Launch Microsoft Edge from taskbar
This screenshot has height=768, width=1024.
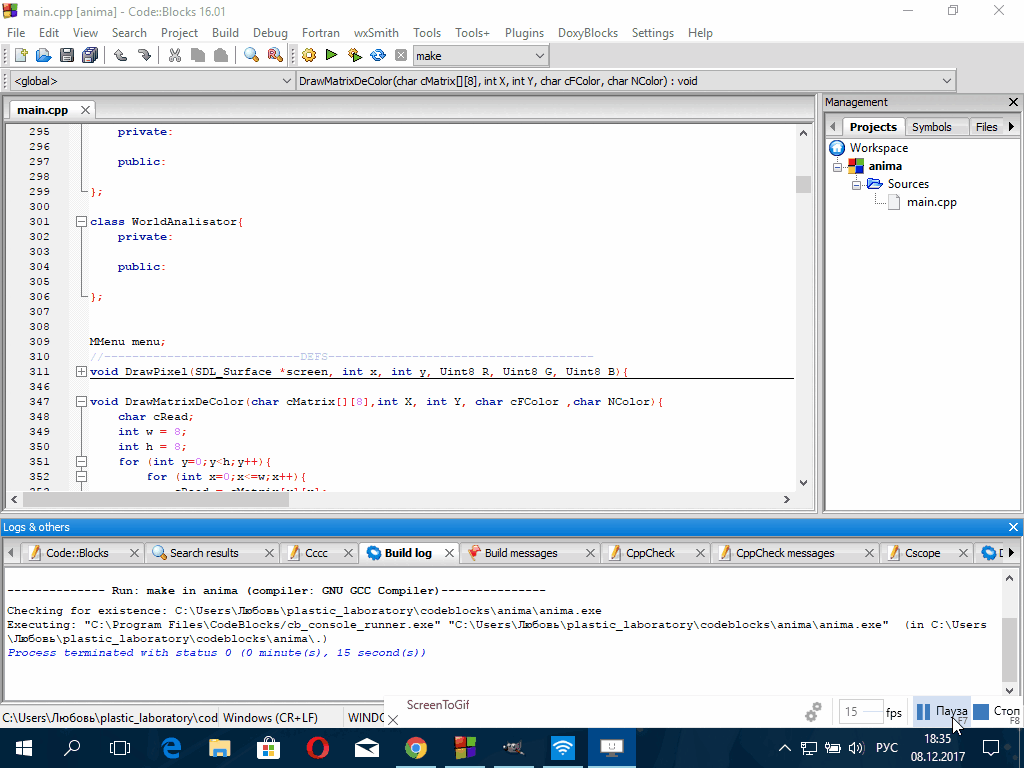[x=170, y=748]
